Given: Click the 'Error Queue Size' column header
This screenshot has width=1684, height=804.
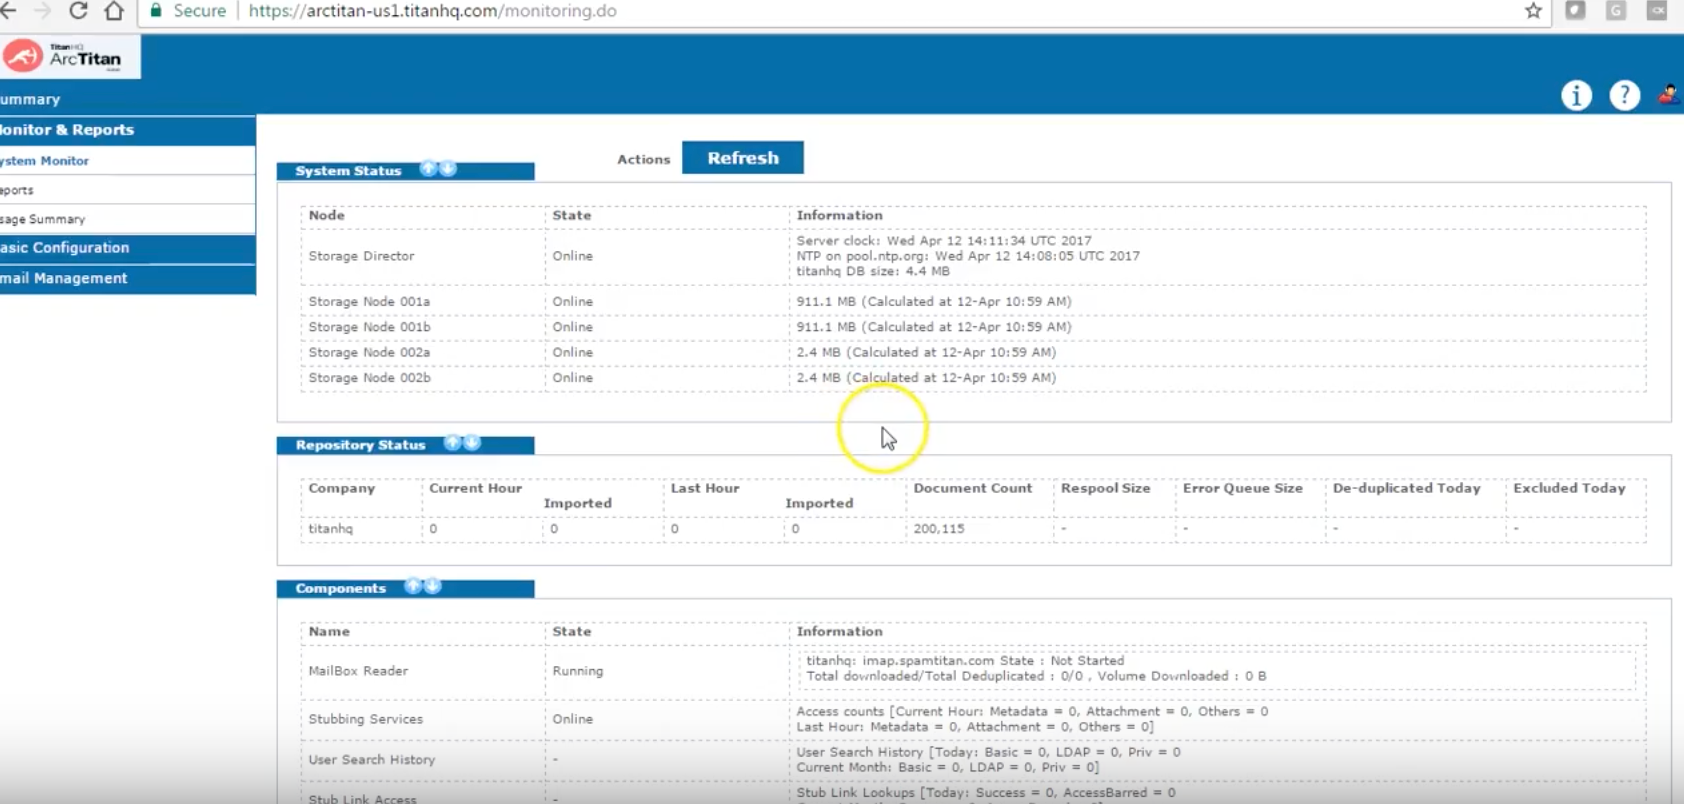Looking at the screenshot, I should 1243,488.
